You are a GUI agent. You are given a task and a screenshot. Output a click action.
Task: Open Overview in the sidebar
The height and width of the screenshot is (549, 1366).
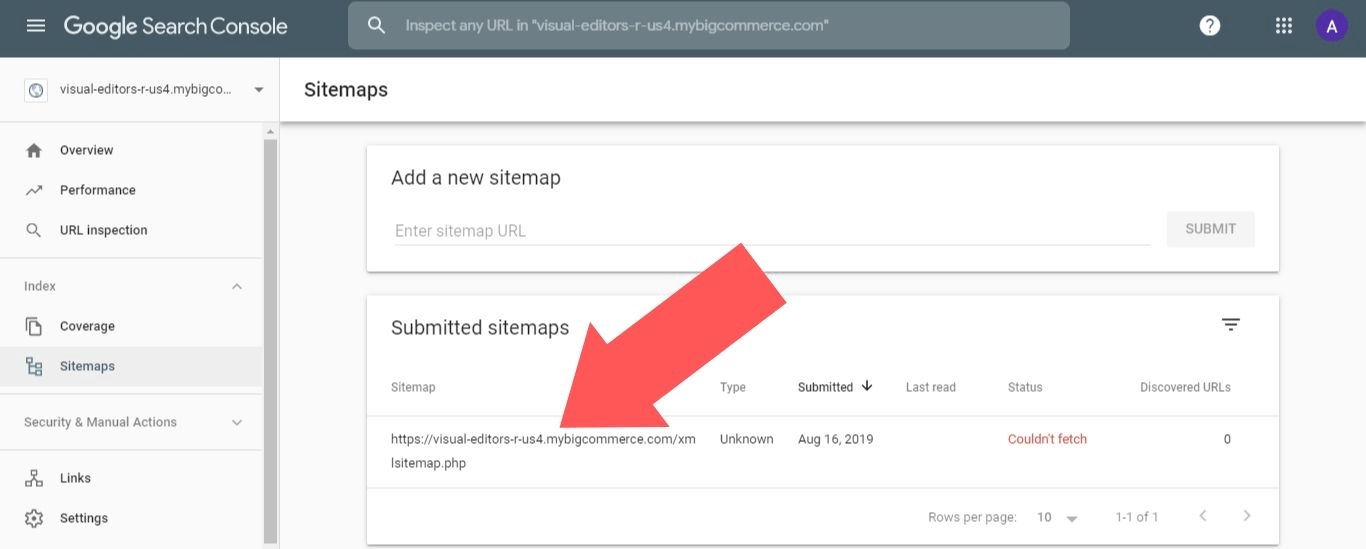86,150
